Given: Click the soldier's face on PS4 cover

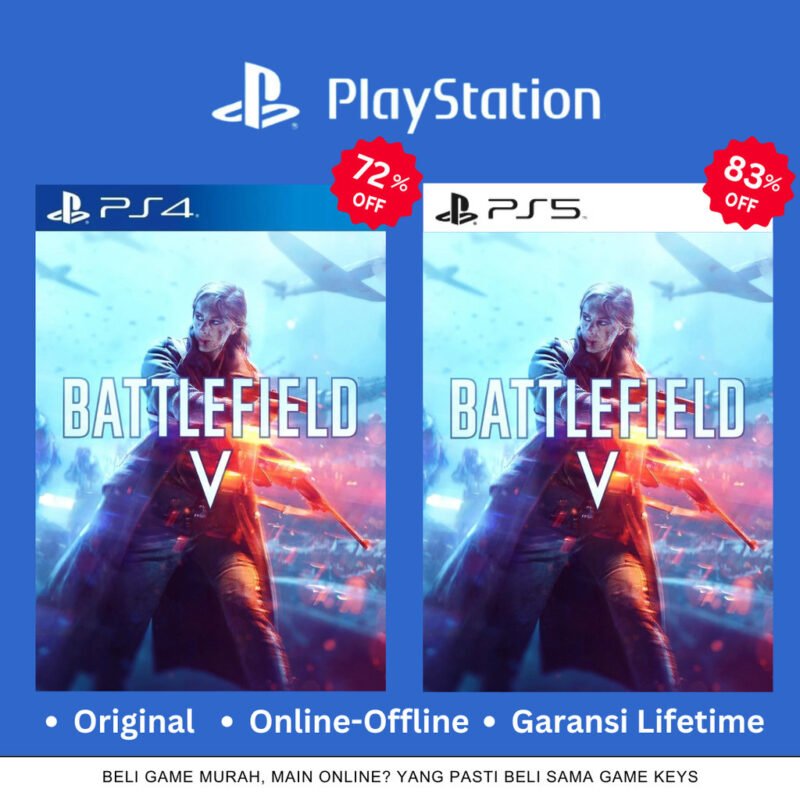Looking at the screenshot, I should (214, 321).
